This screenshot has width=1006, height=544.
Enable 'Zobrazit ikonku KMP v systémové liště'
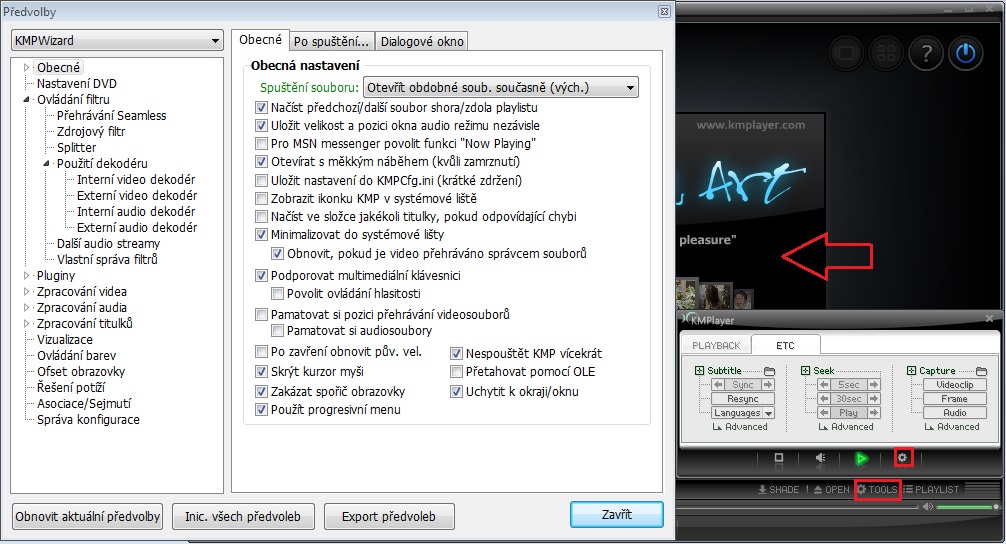coord(261,199)
